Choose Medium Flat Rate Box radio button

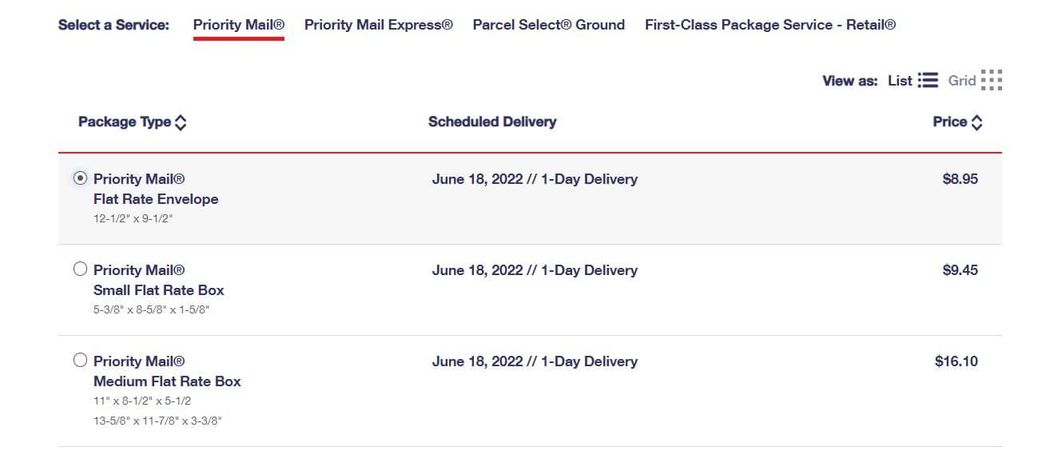80,360
